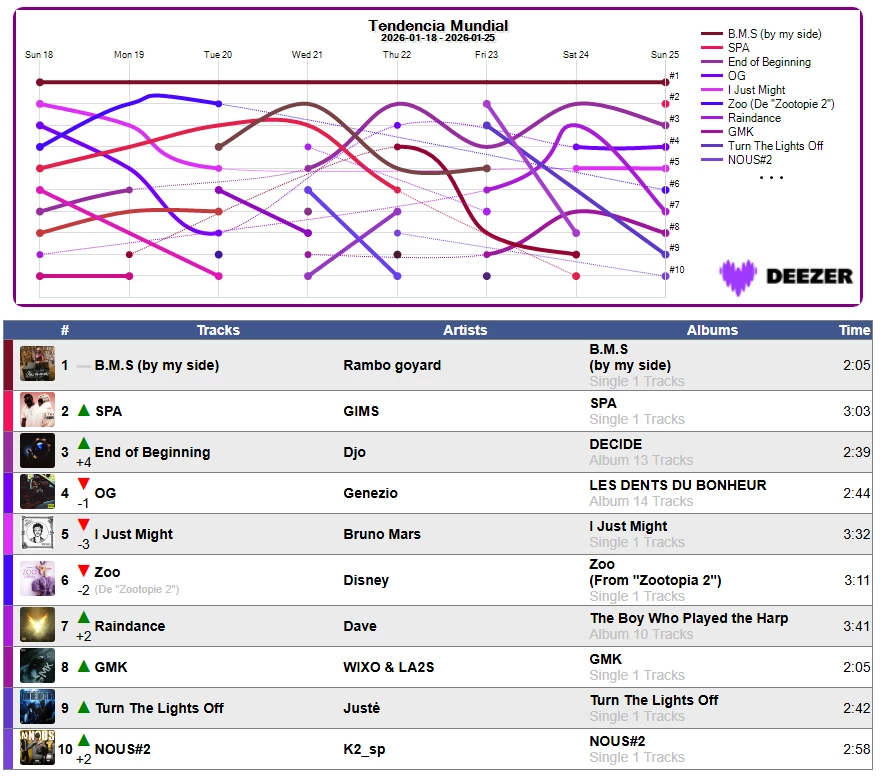Viewport: 884px width, 776px height.
Task: Open album DECIDE
Action: [616, 444]
